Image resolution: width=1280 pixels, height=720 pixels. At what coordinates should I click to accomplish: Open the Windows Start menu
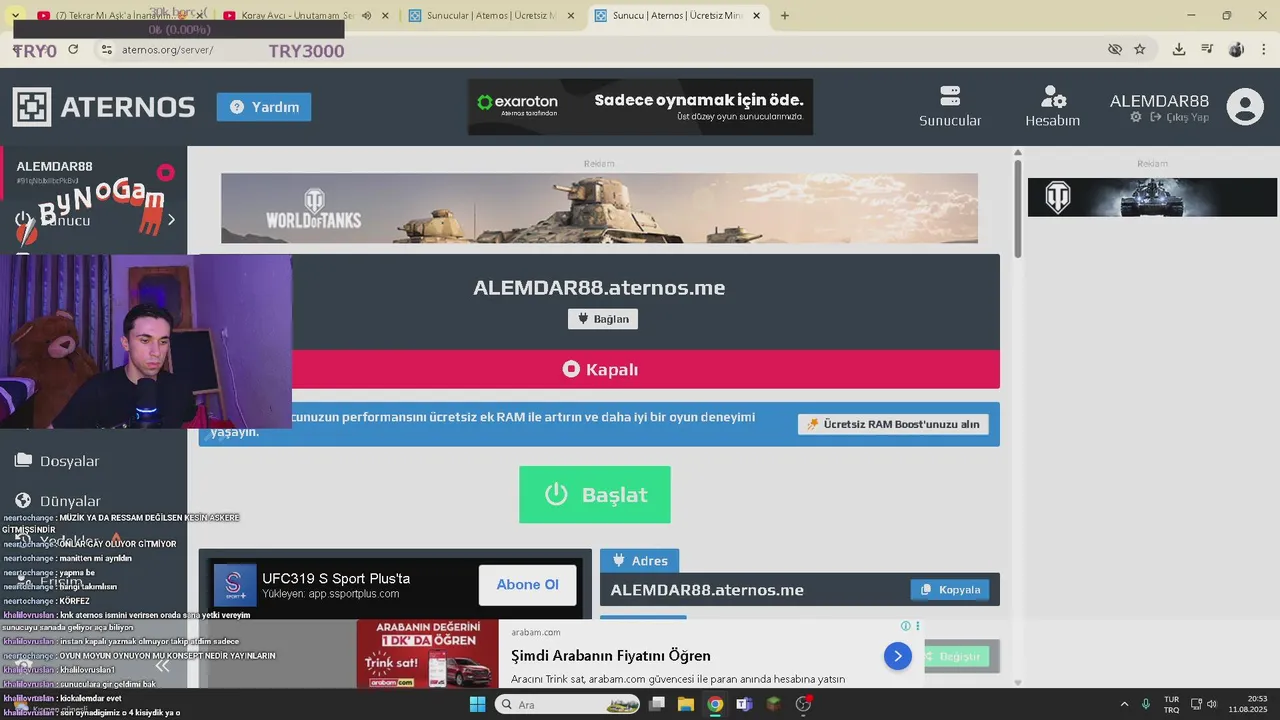pos(477,704)
